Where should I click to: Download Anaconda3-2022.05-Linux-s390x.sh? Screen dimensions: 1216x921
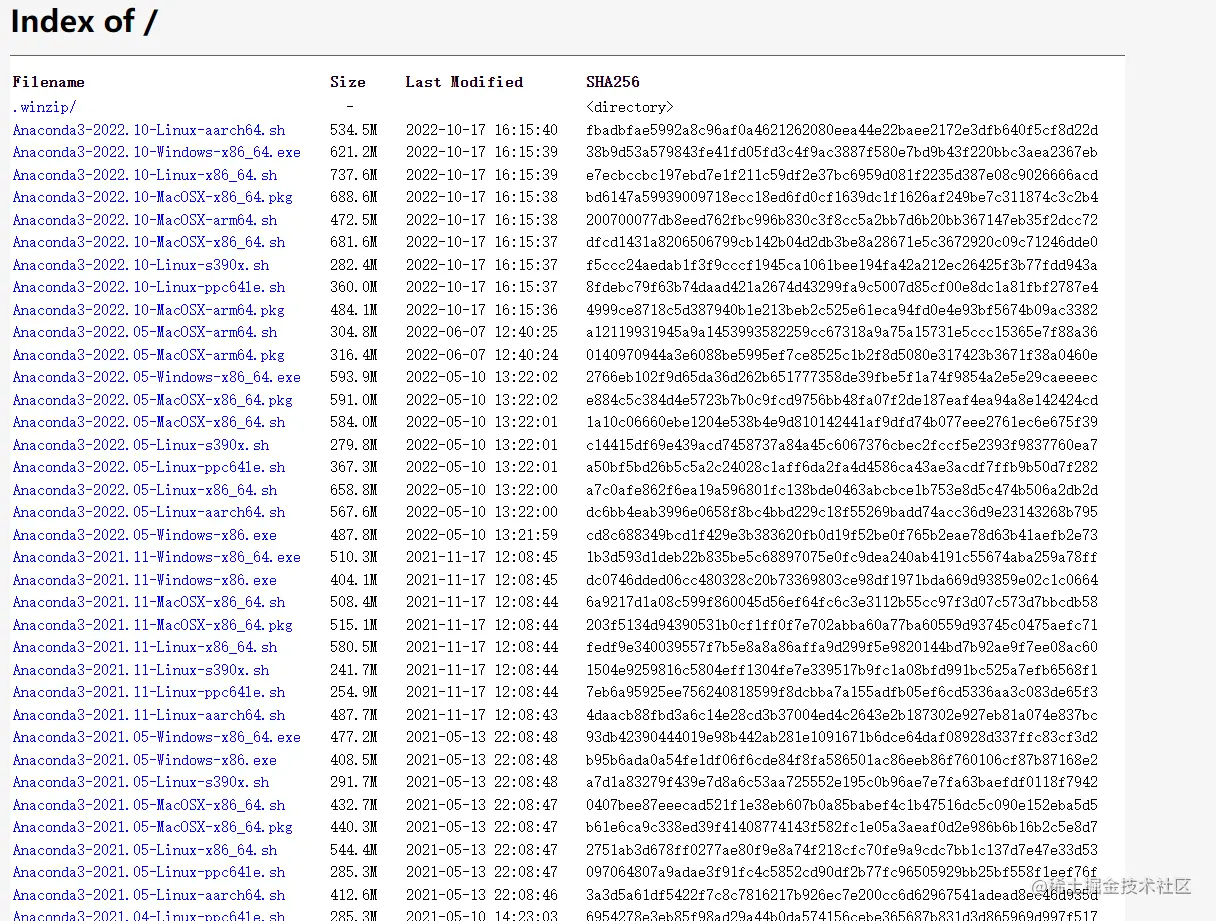[x=141, y=445]
